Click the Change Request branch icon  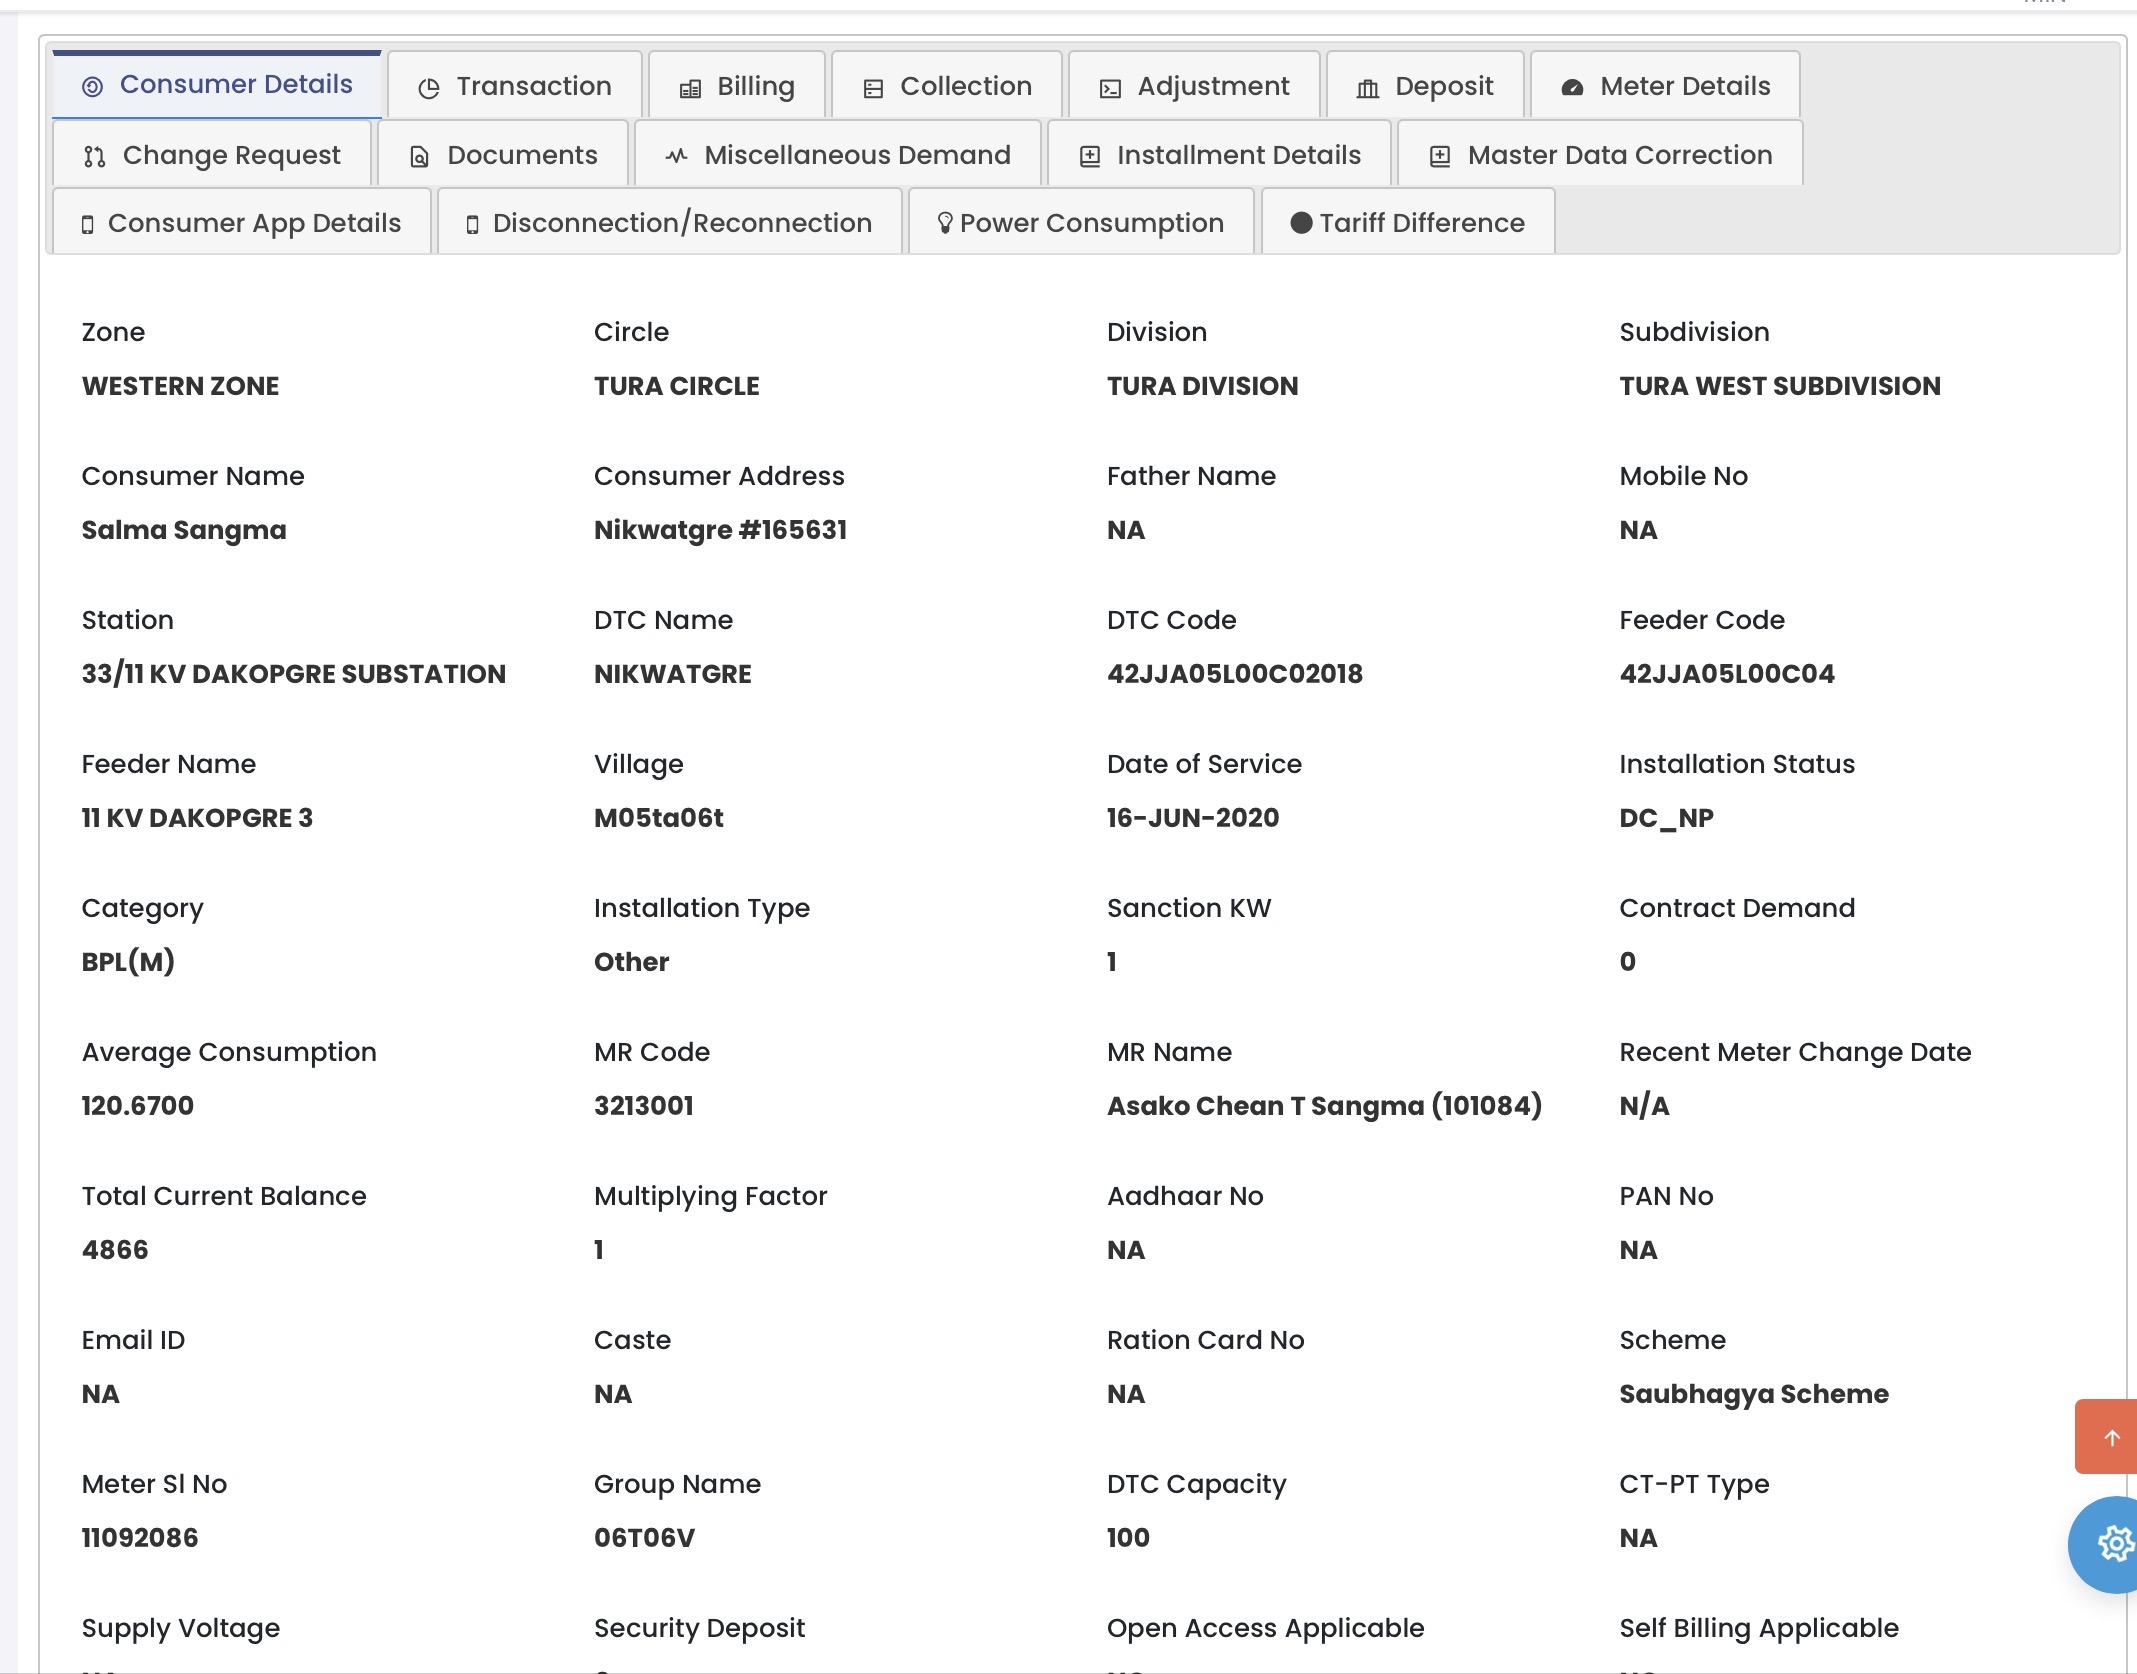tap(95, 156)
